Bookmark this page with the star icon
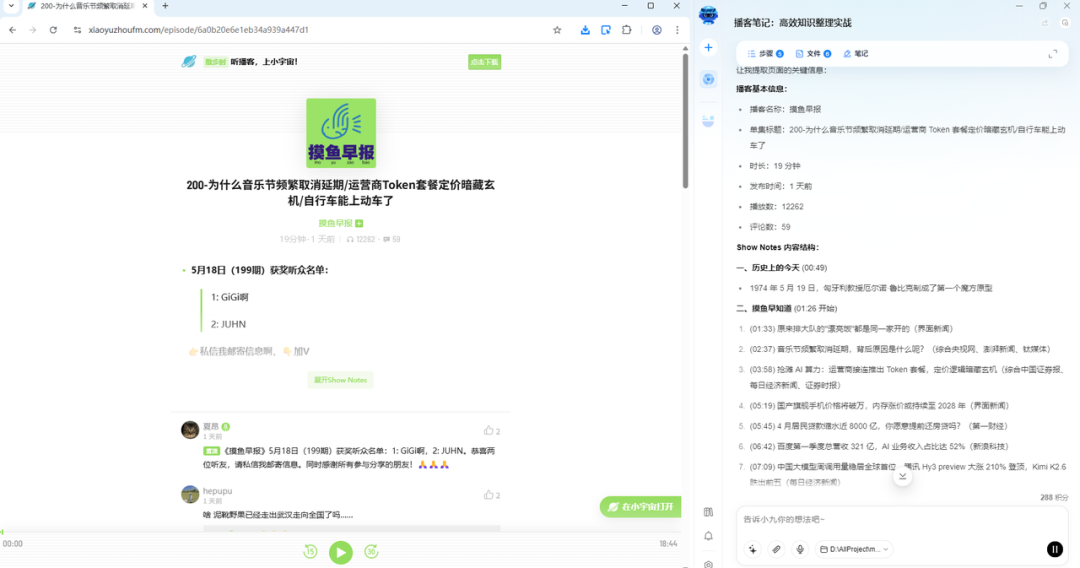1080x568 pixels. pos(557,30)
